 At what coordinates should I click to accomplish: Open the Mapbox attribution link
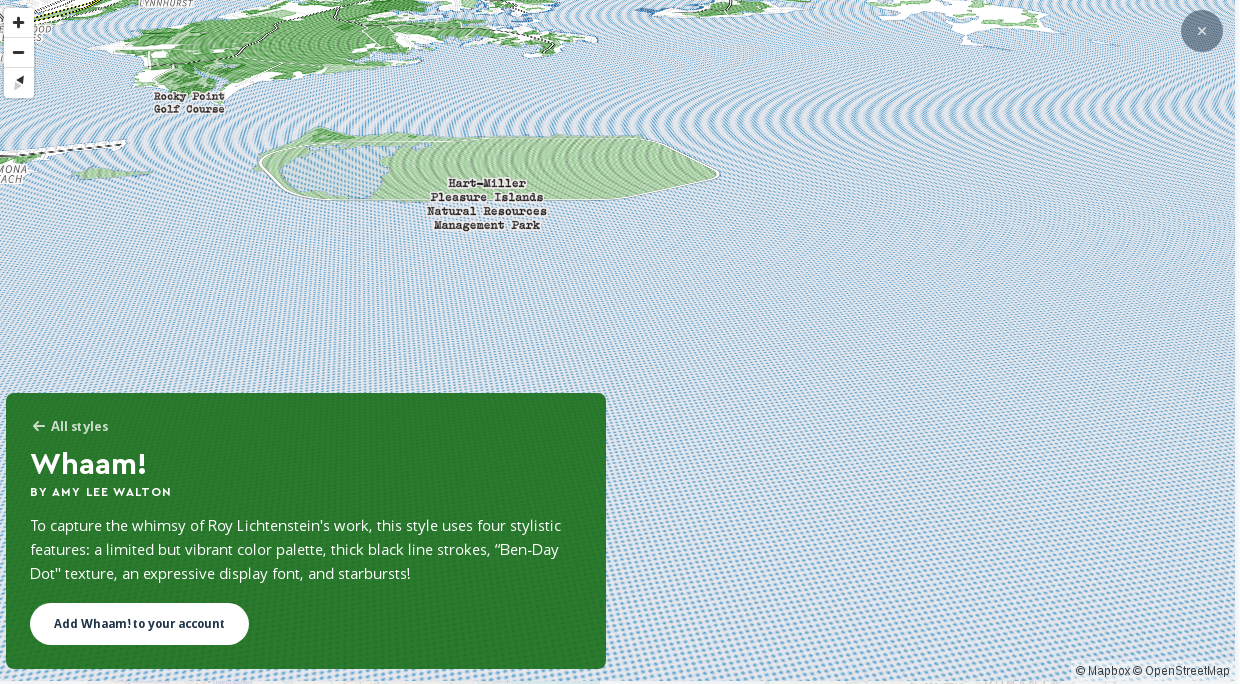1103,671
